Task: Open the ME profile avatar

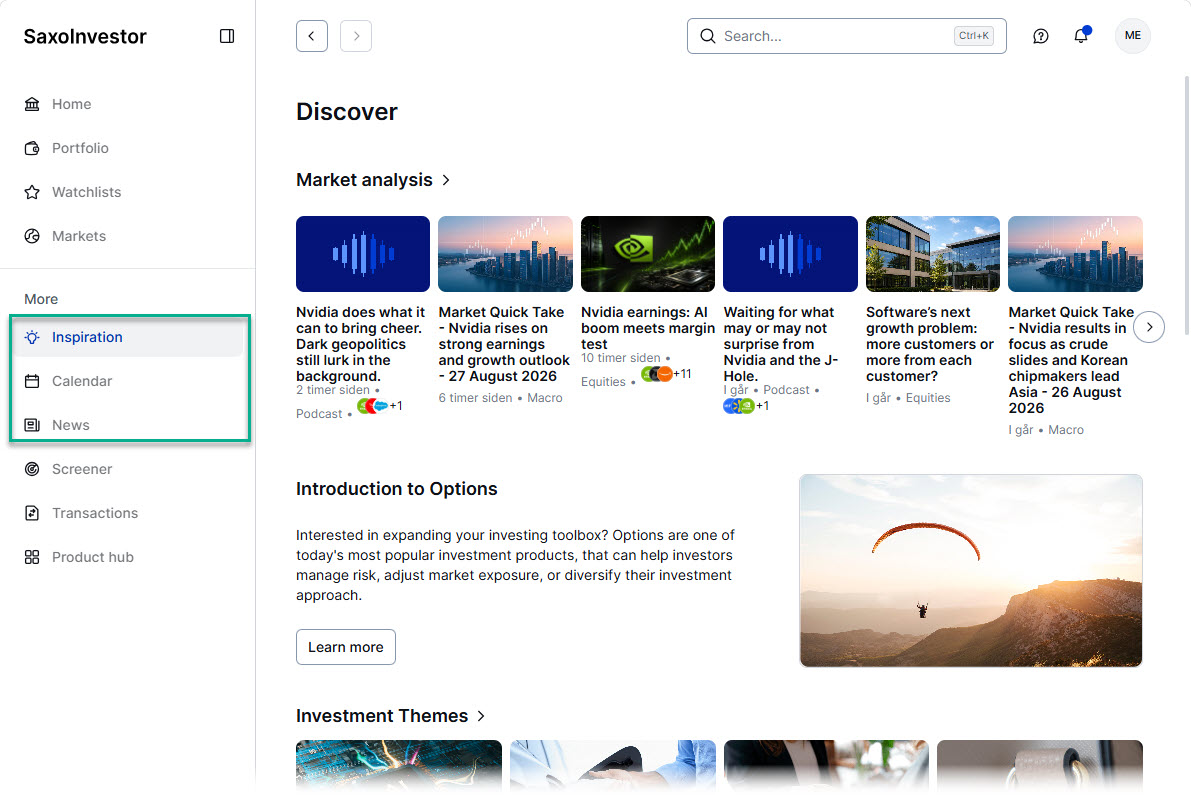Action: (1133, 36)
